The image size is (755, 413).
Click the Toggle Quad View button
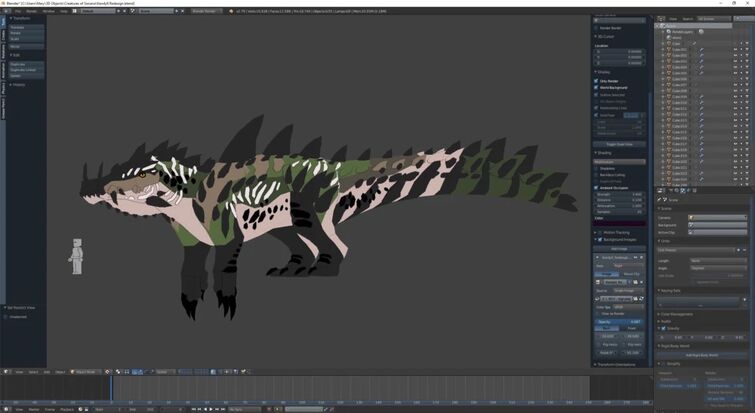[619, 144]
